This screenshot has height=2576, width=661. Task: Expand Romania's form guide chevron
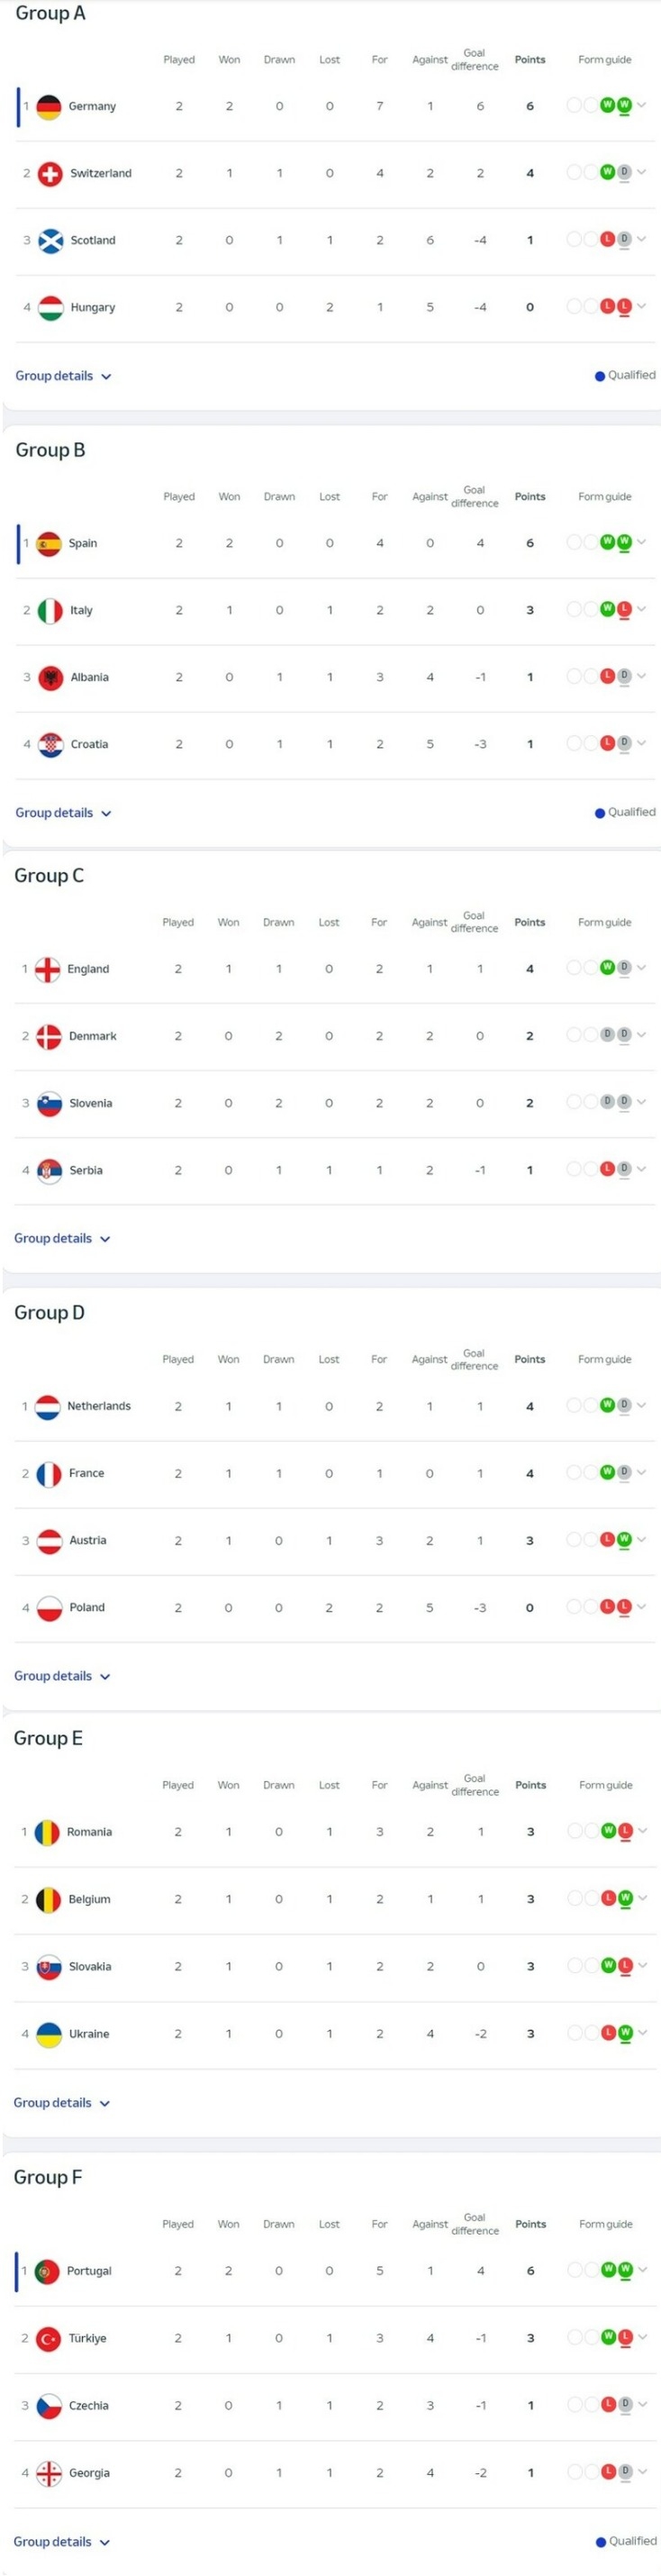(x=643, y=1830)
